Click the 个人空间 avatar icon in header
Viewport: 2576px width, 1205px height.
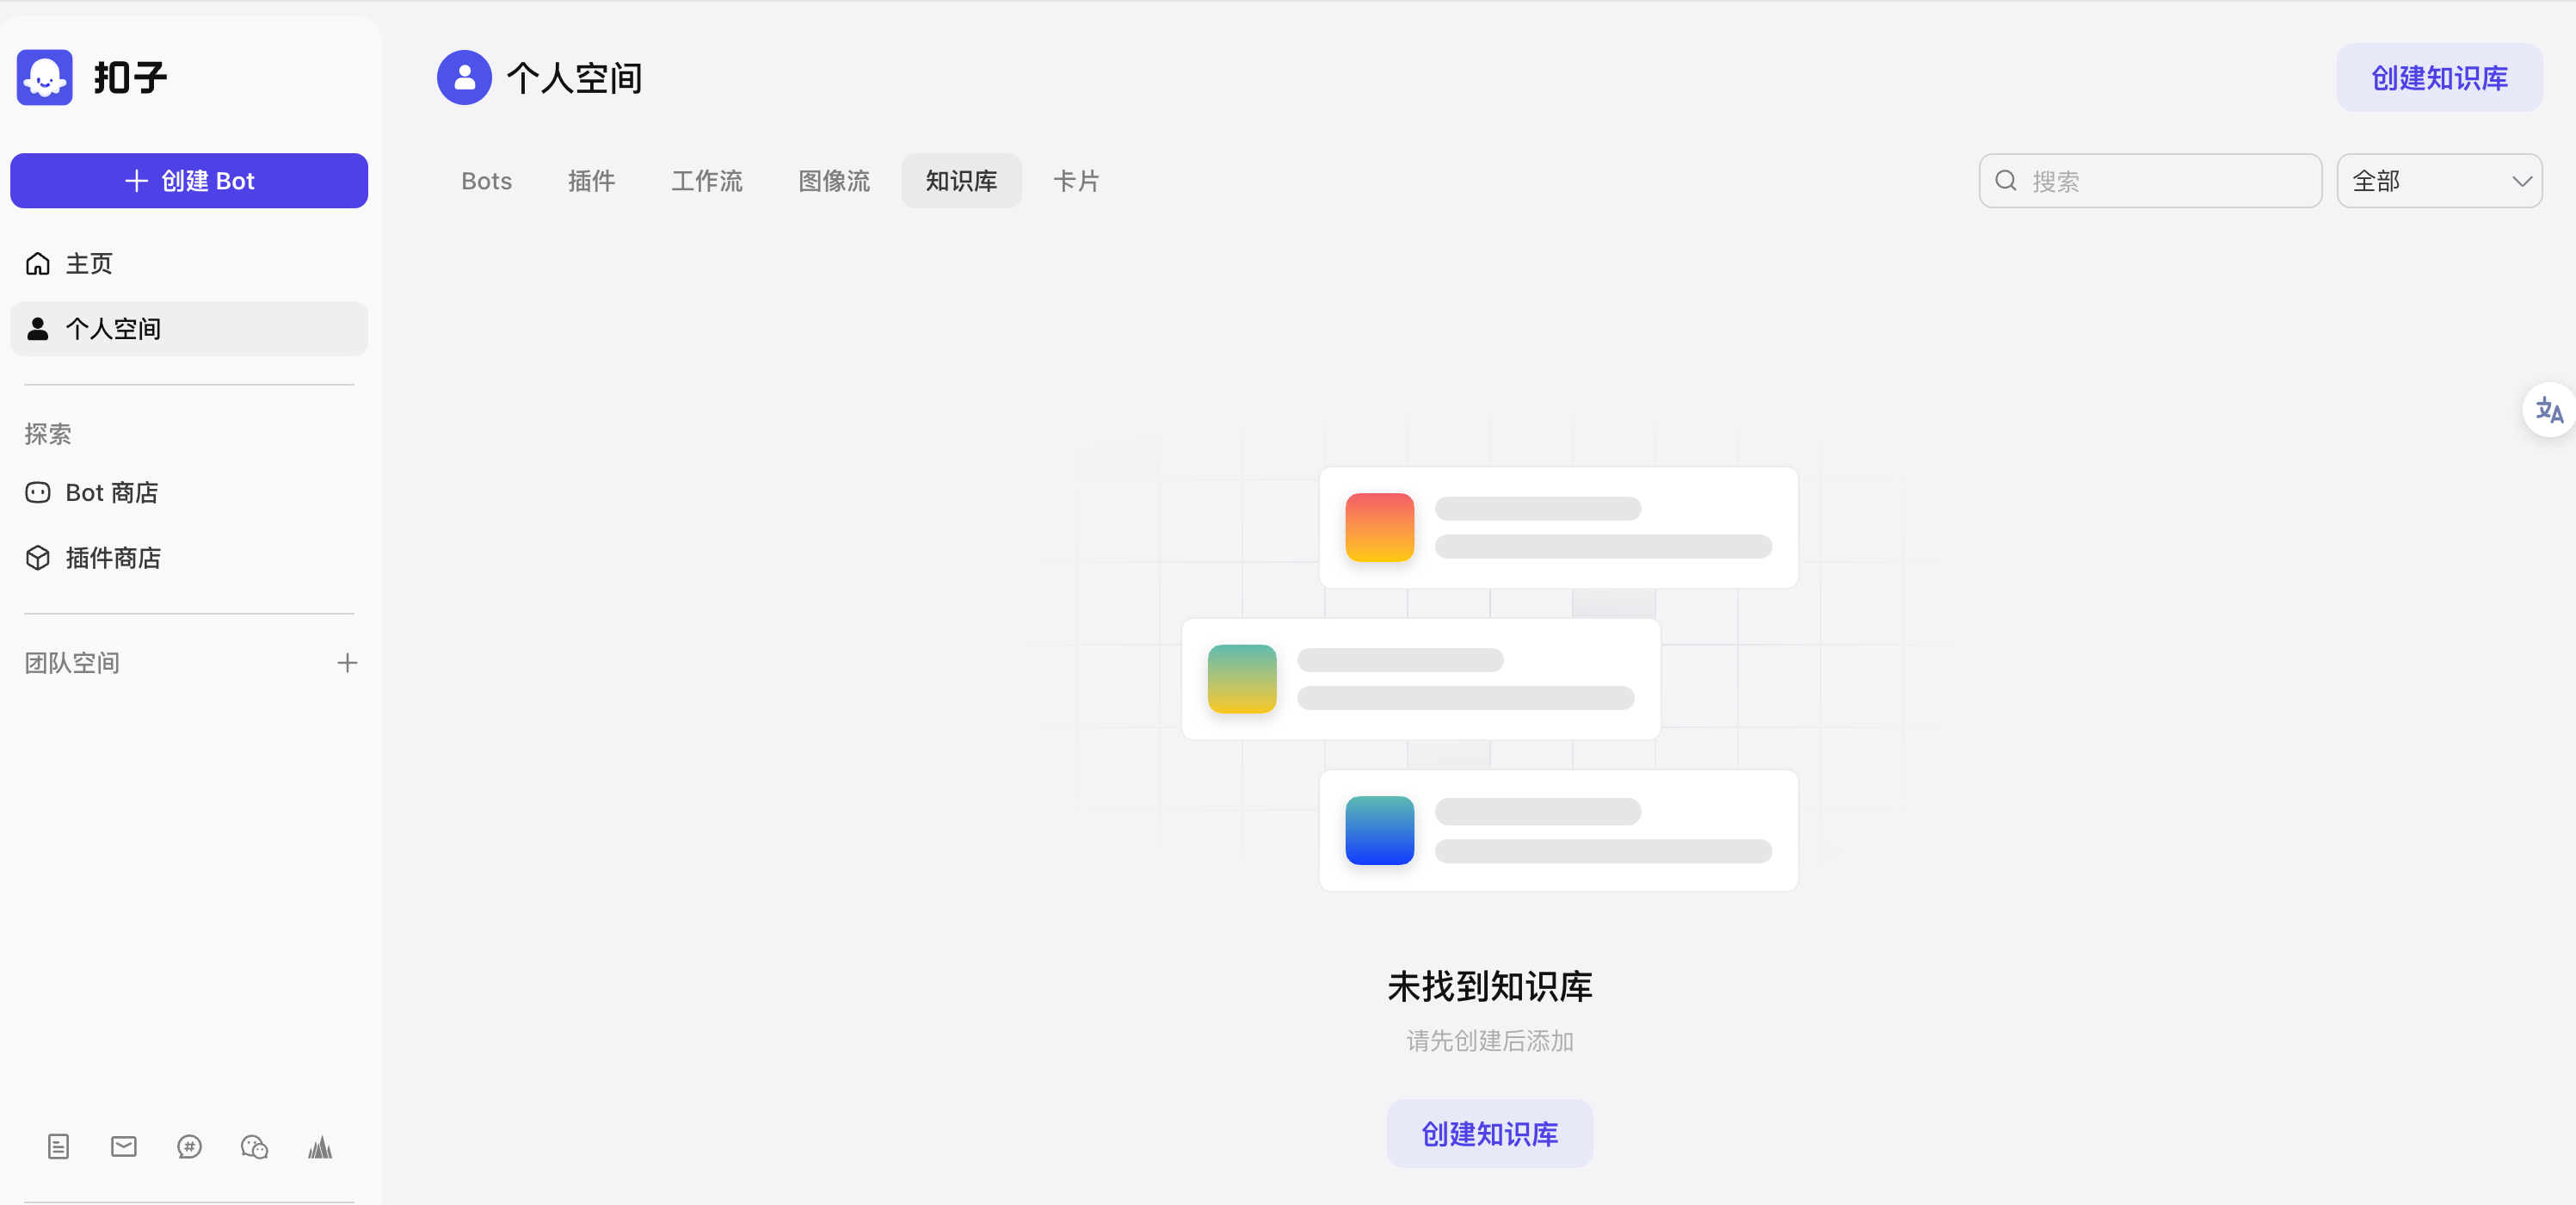[x=464, y=77]
